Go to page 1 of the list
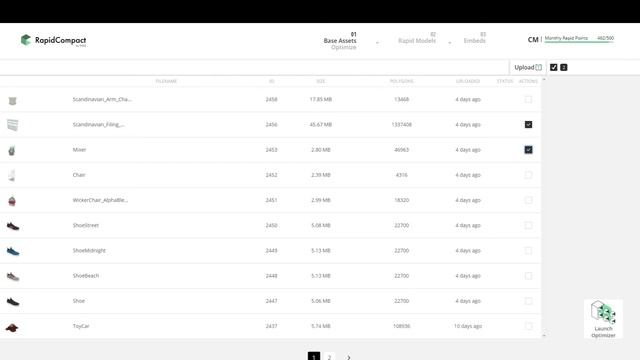Screen dimensions: 640x360 (314, 356)
